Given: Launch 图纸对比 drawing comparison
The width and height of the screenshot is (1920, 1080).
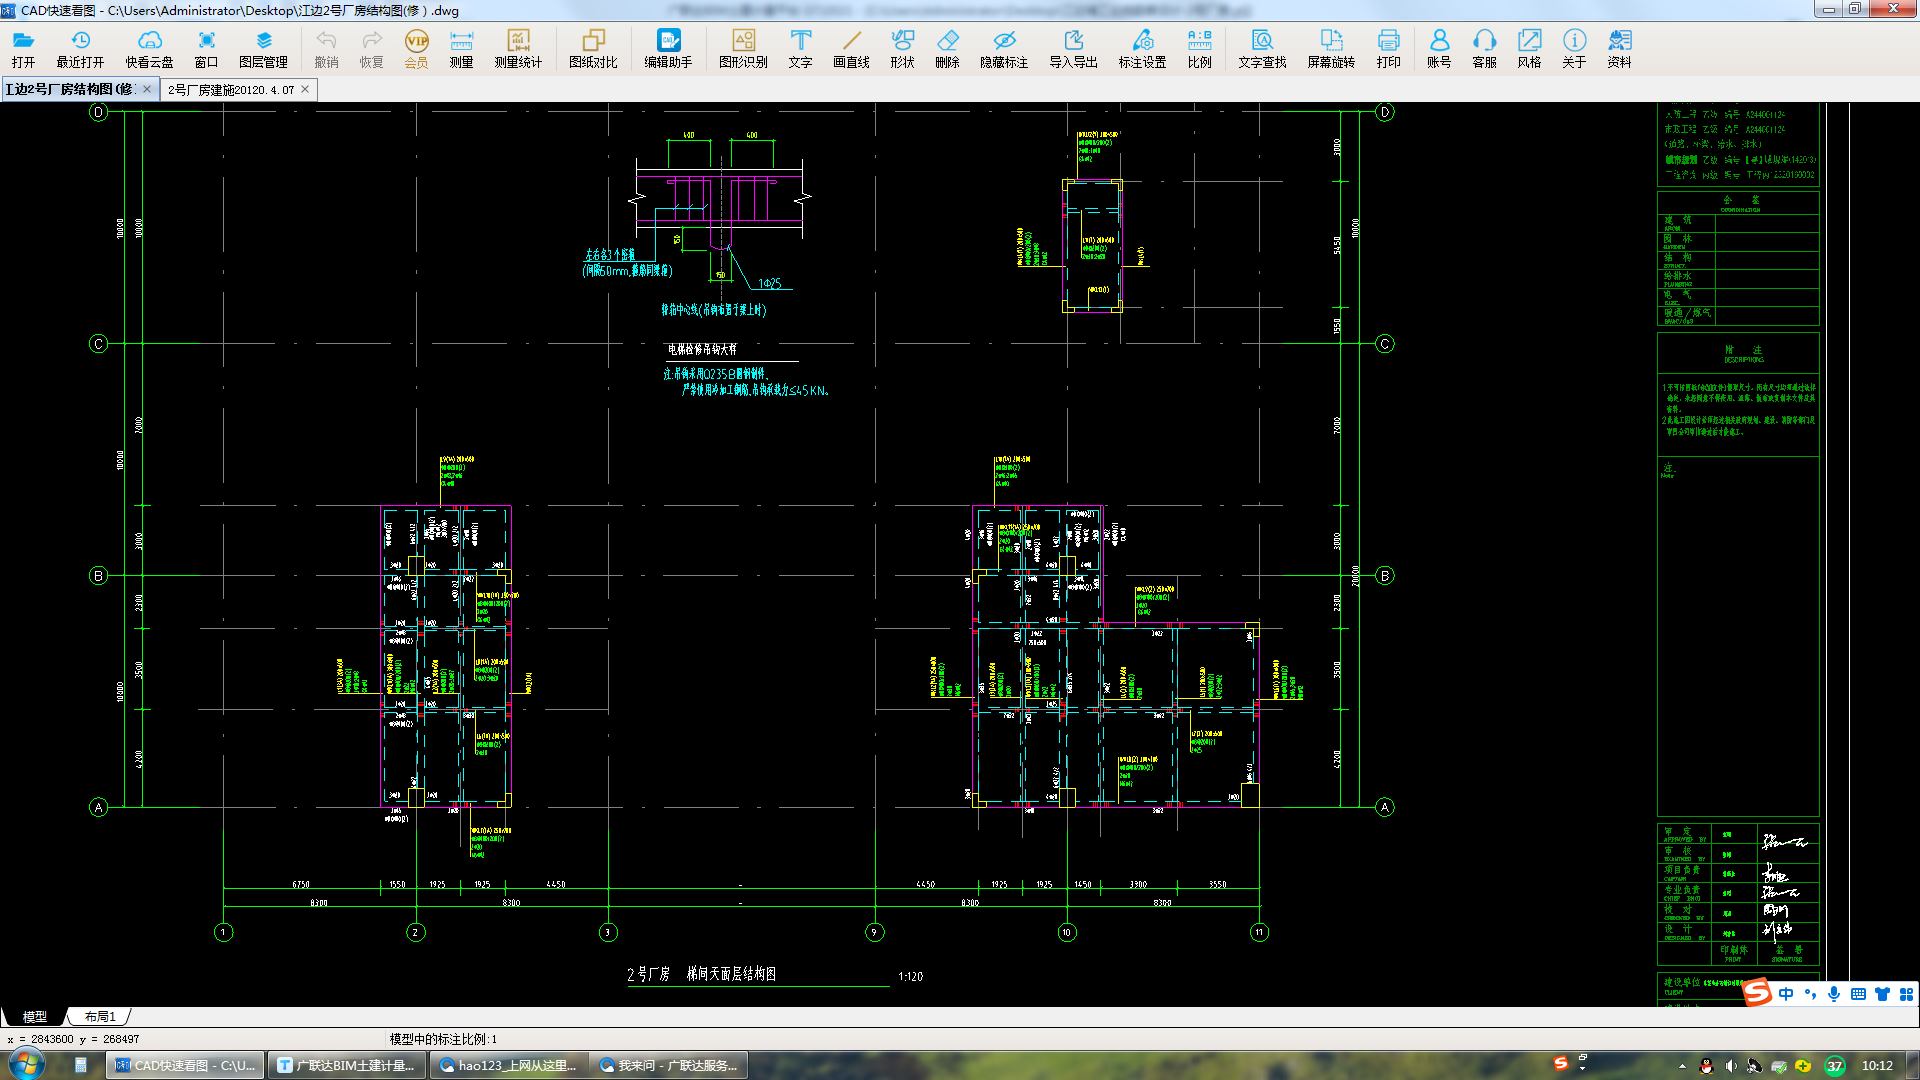Looking at the screenshot, I should tap(594, 49).
